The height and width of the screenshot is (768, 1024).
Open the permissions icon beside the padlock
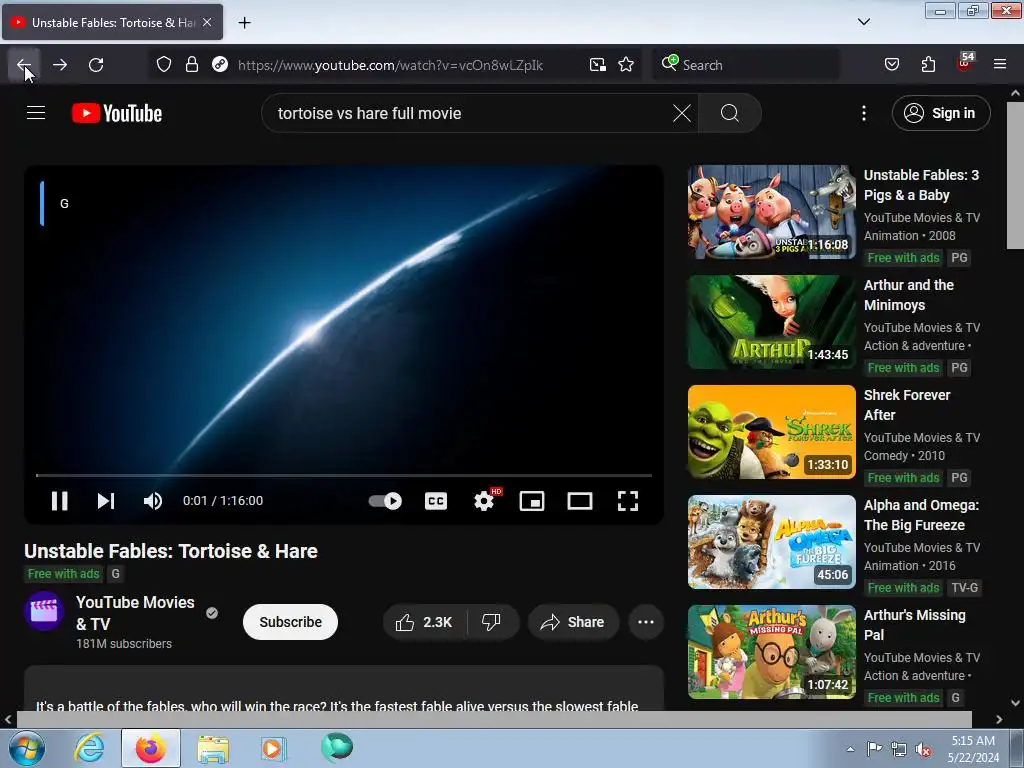(x=220, y=64)
